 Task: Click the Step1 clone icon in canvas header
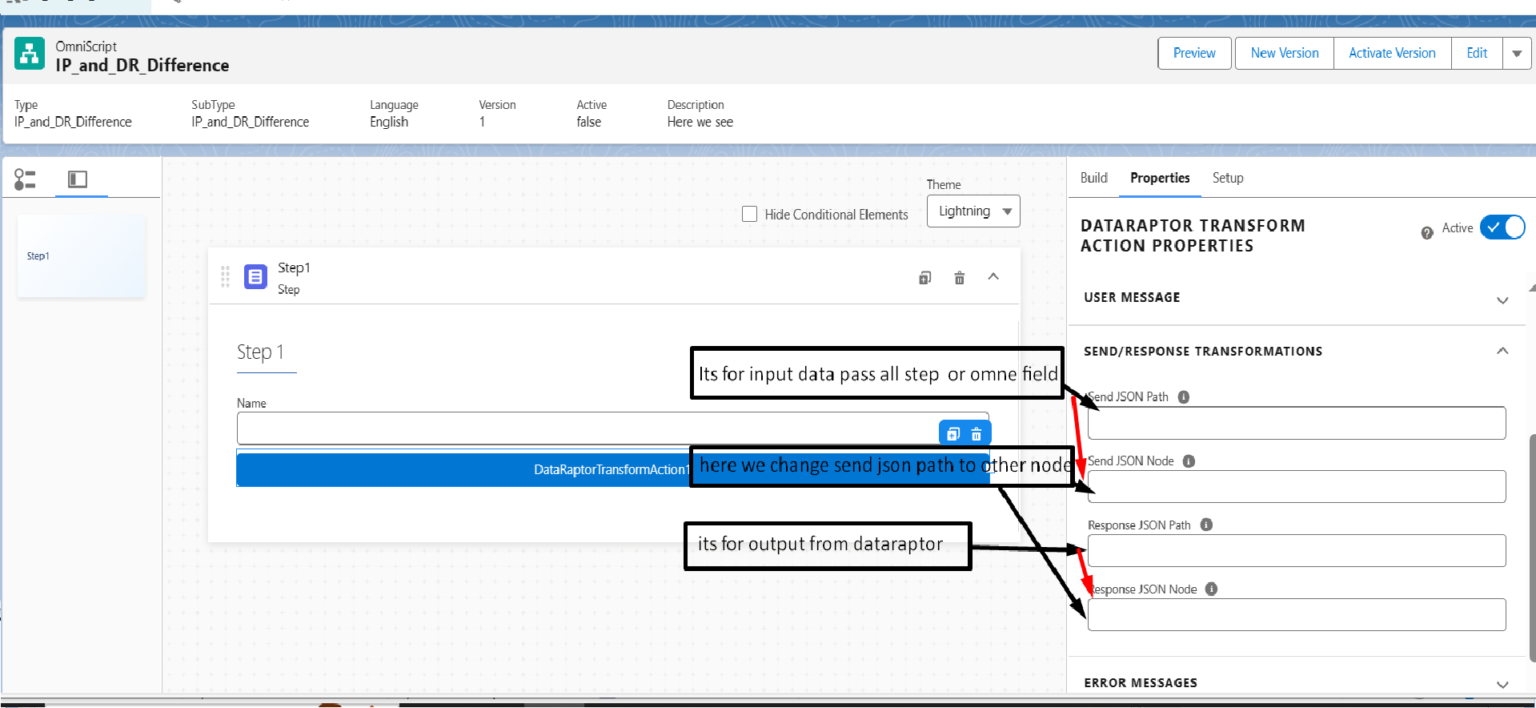pos(924,277)
